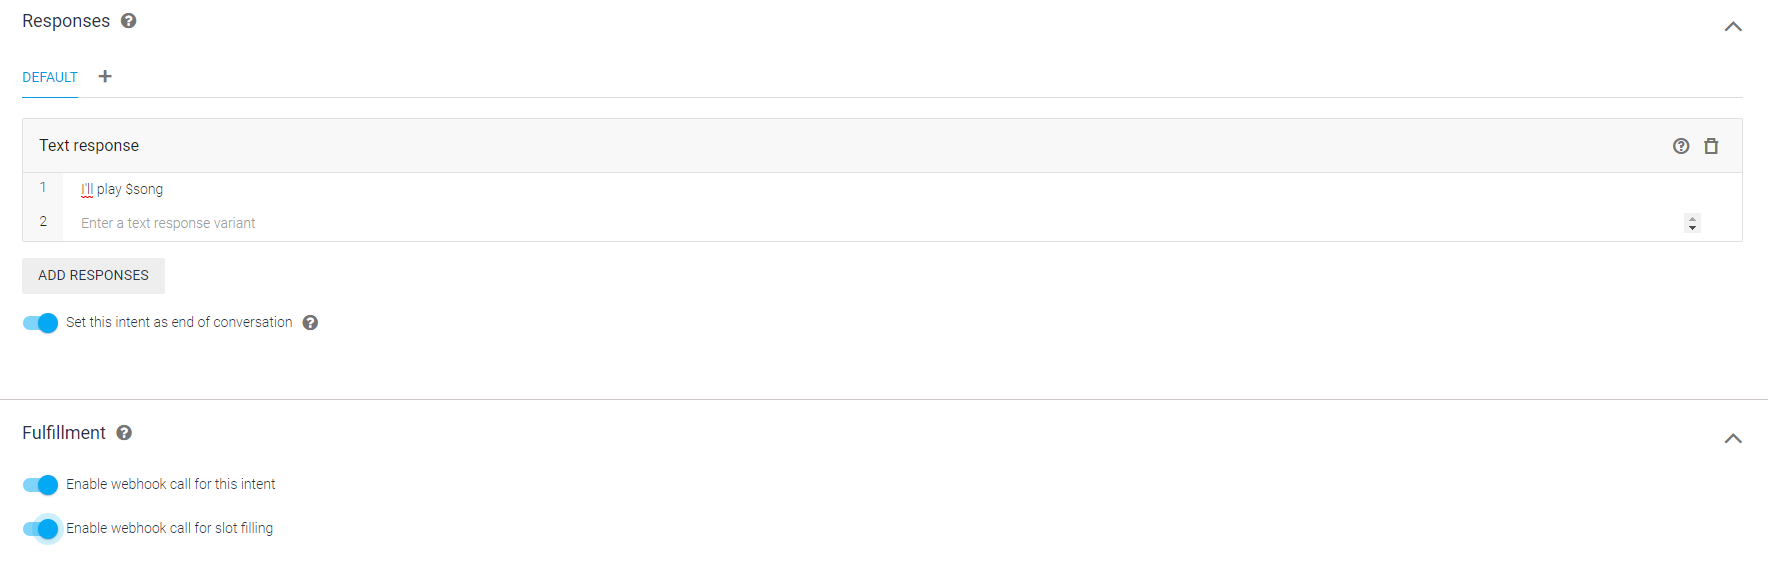Click the Fulfillment section heading
This screenshot has height=570, width=1785.
click(64, 433)
